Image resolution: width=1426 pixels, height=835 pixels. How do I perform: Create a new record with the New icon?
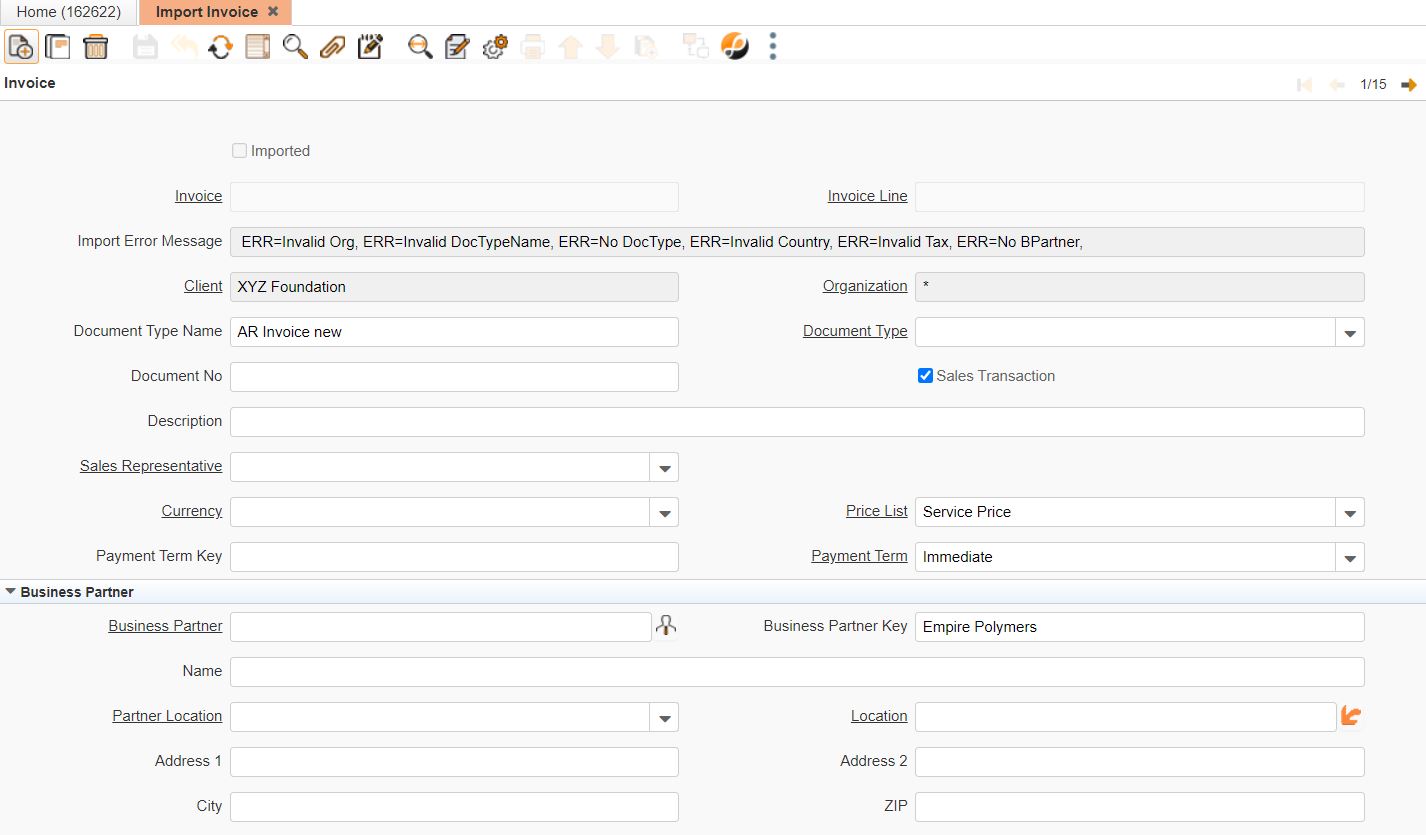[21, 46]
